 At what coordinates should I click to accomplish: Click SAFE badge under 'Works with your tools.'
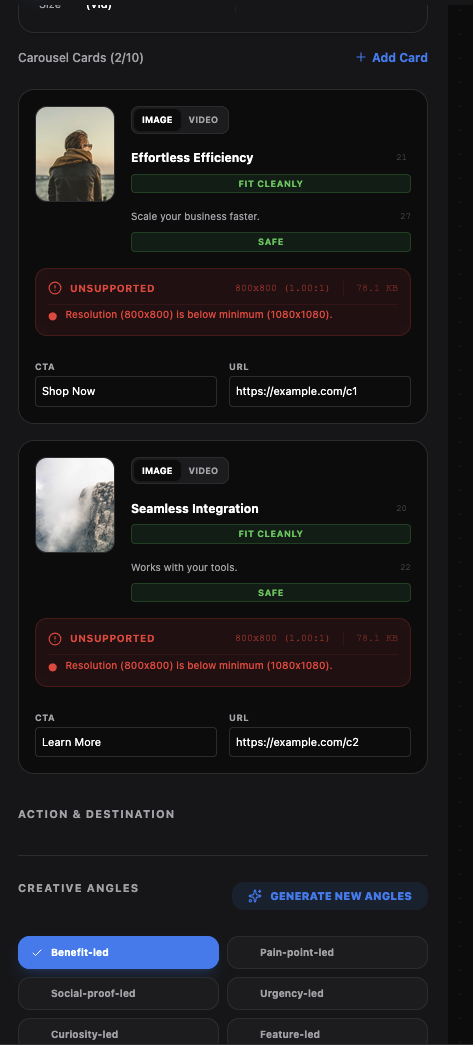270,592
